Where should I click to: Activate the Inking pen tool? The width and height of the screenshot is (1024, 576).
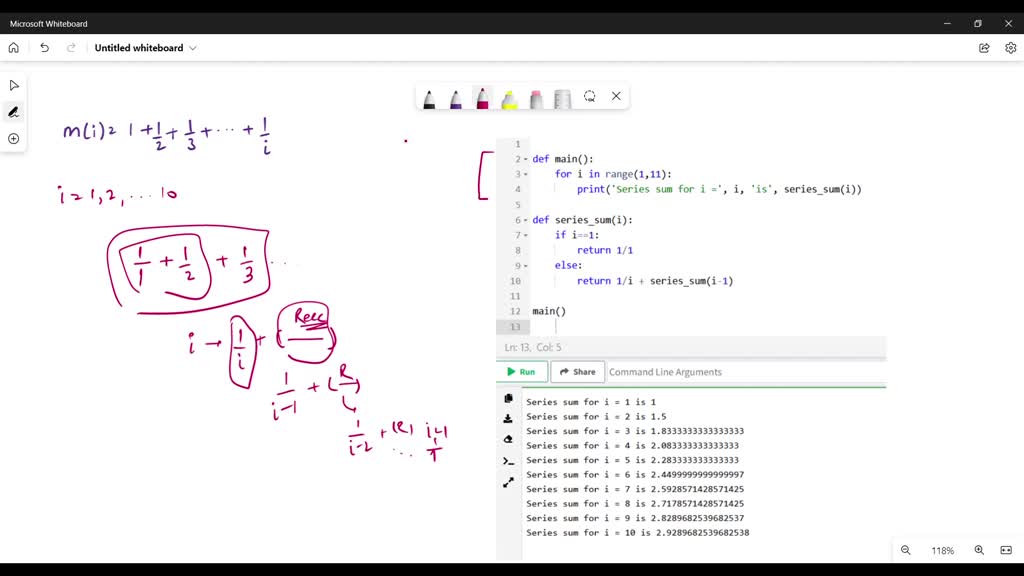click(x=14, y=112)
